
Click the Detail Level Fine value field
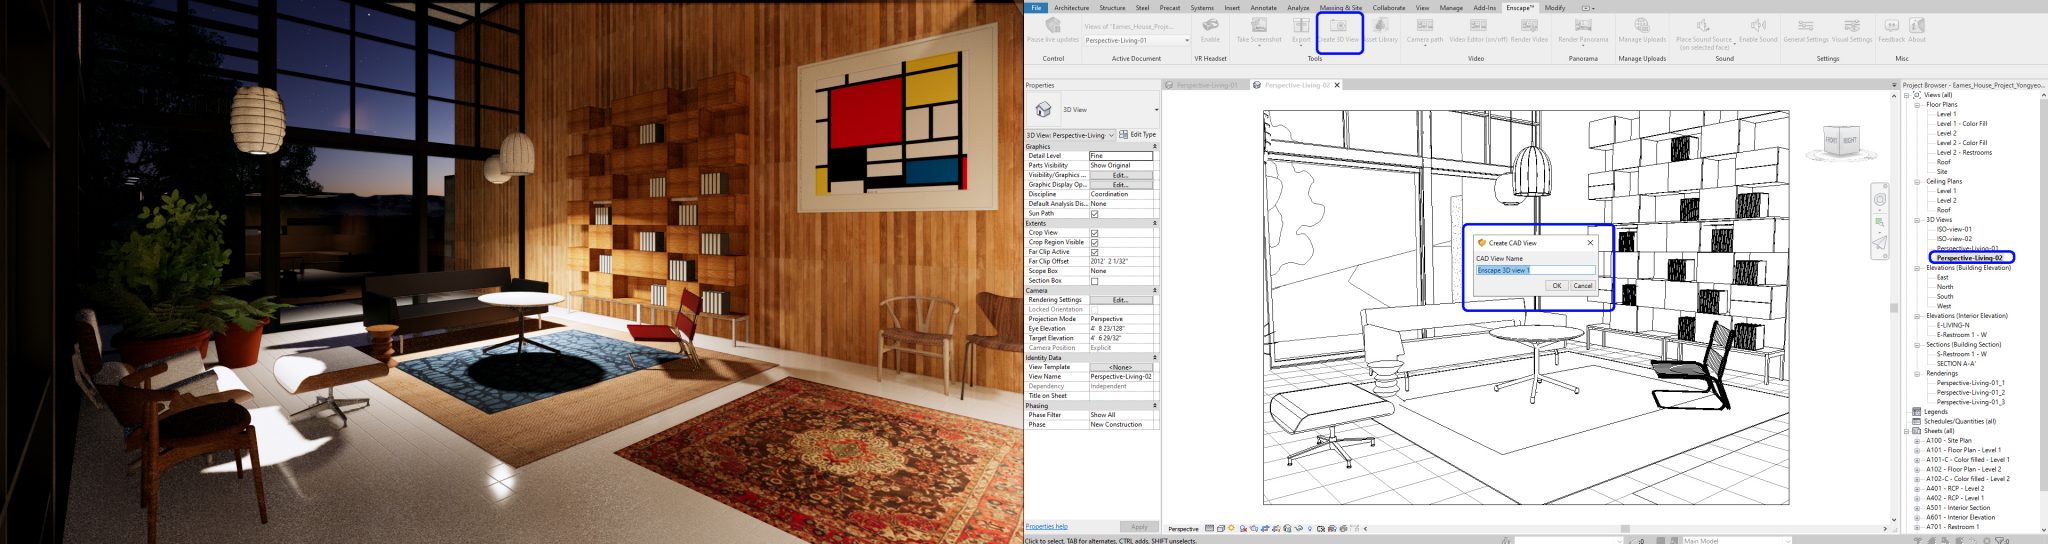[x=1120, y=156]
